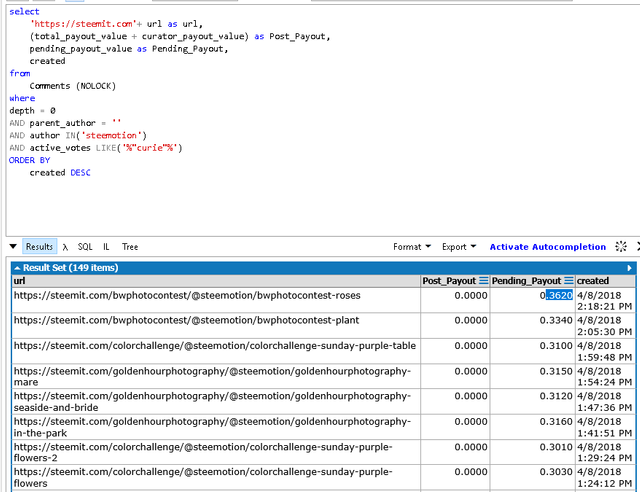Switch to the Tree tab

click(130, 247)
